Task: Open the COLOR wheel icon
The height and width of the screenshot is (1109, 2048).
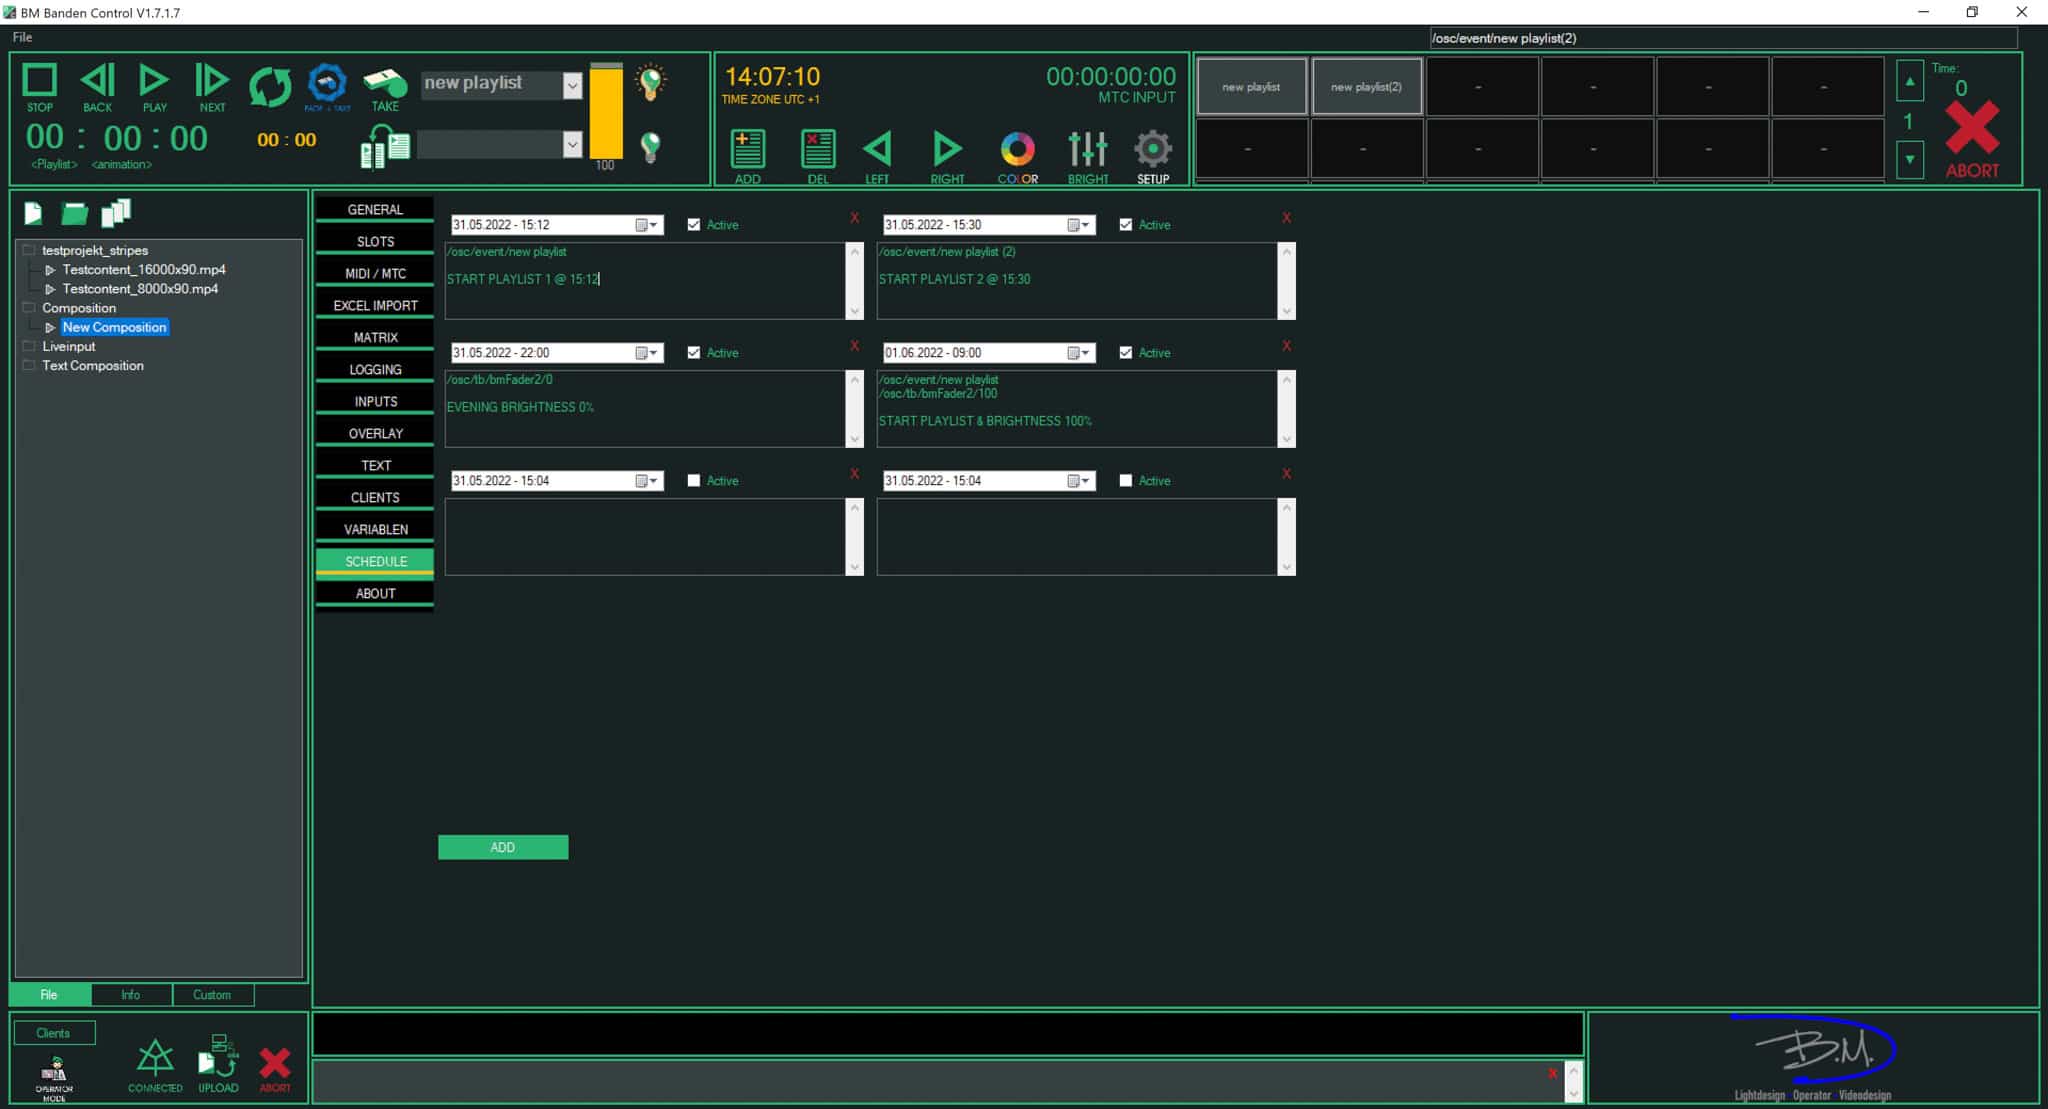Action: point(1017,149)
